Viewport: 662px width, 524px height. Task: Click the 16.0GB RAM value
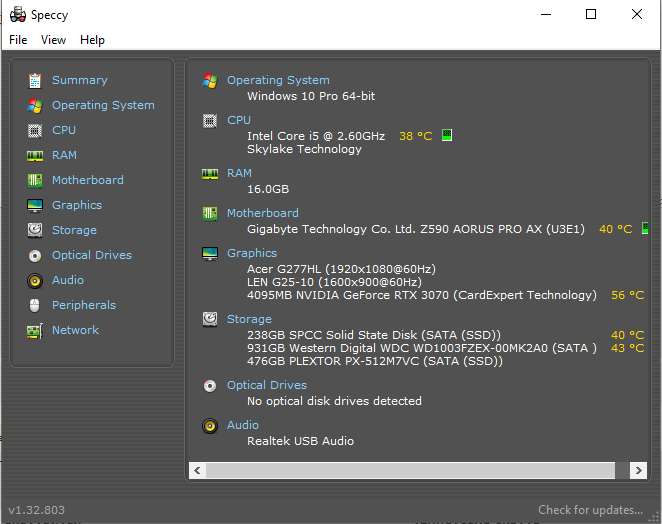click(268, 189)
